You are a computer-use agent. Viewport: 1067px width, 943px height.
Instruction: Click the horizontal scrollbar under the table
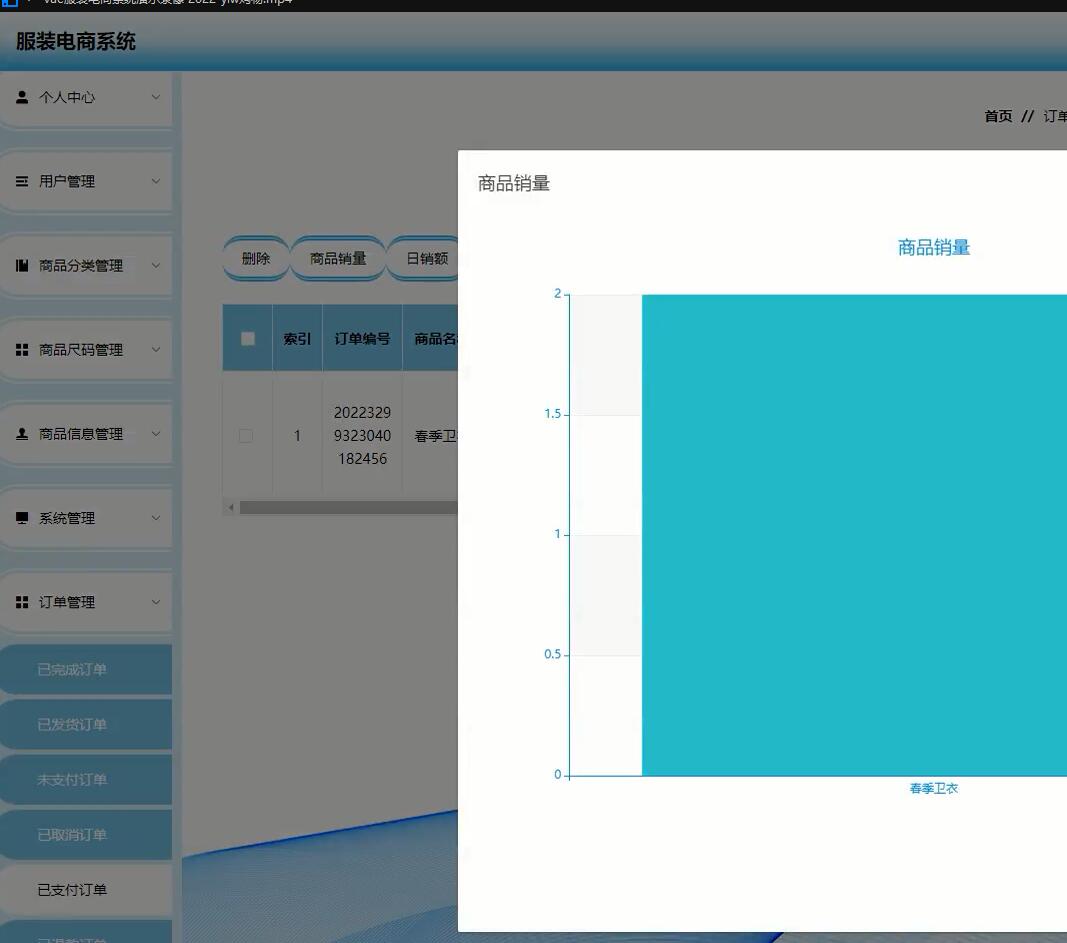(348, 508)
